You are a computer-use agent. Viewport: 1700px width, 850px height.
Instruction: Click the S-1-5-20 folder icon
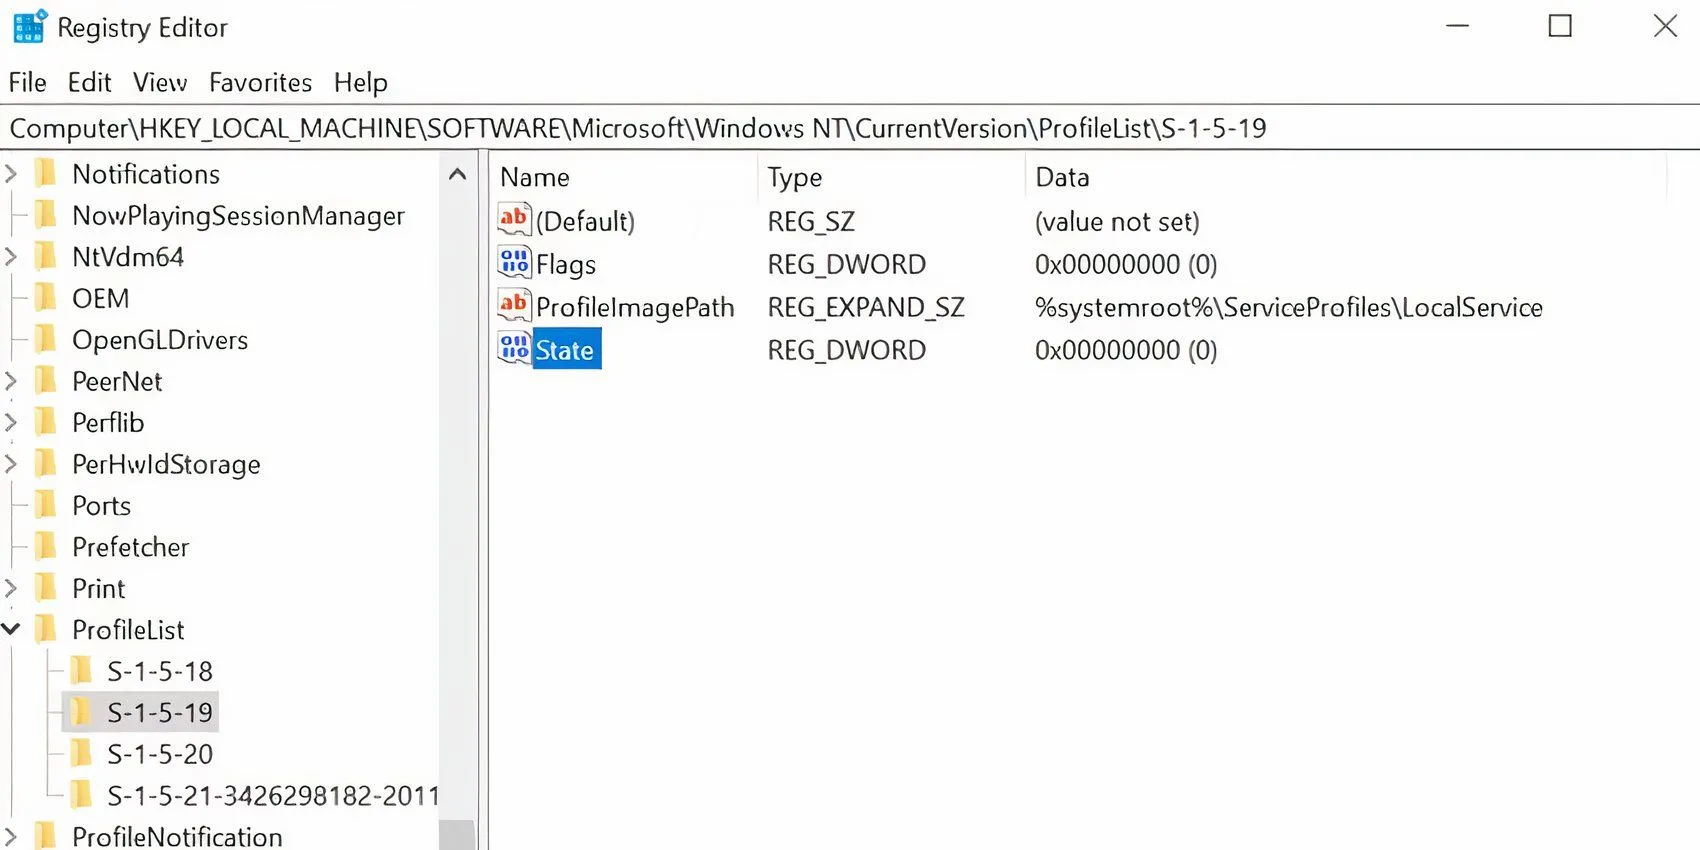click(x=81, y=754)
